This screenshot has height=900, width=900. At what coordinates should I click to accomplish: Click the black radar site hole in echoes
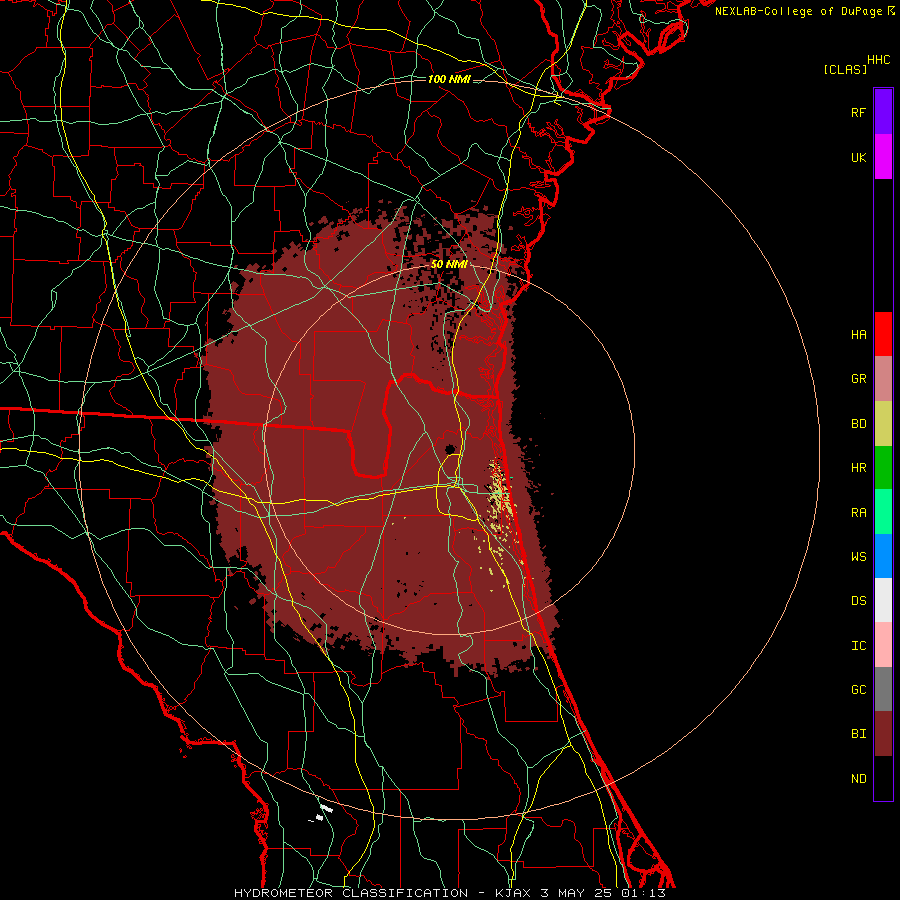pos(450,449)
